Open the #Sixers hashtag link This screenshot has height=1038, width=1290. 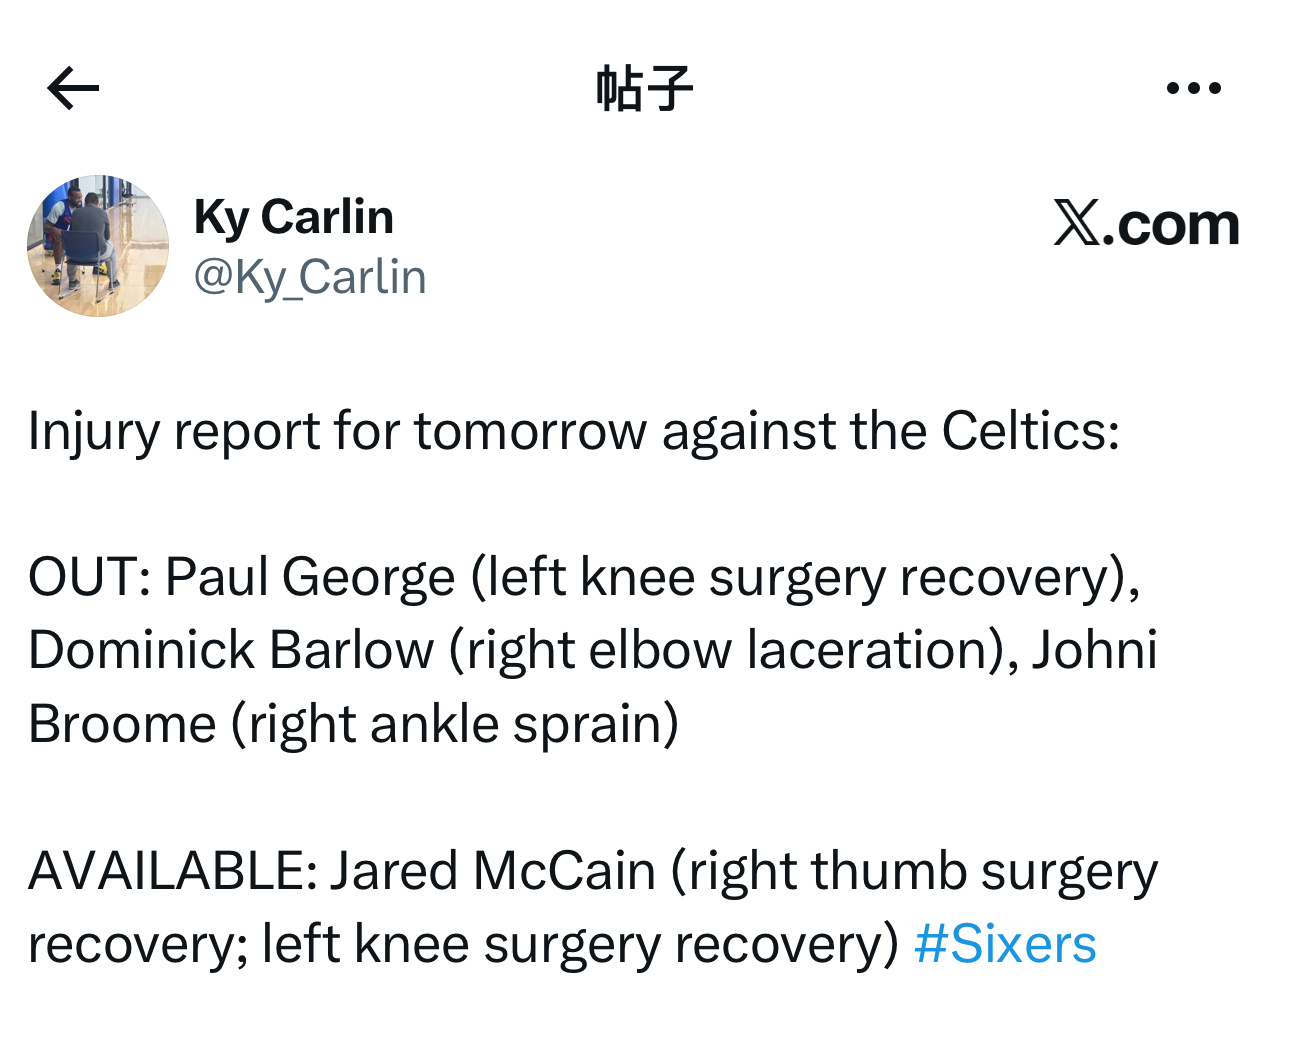(1005, 944)
